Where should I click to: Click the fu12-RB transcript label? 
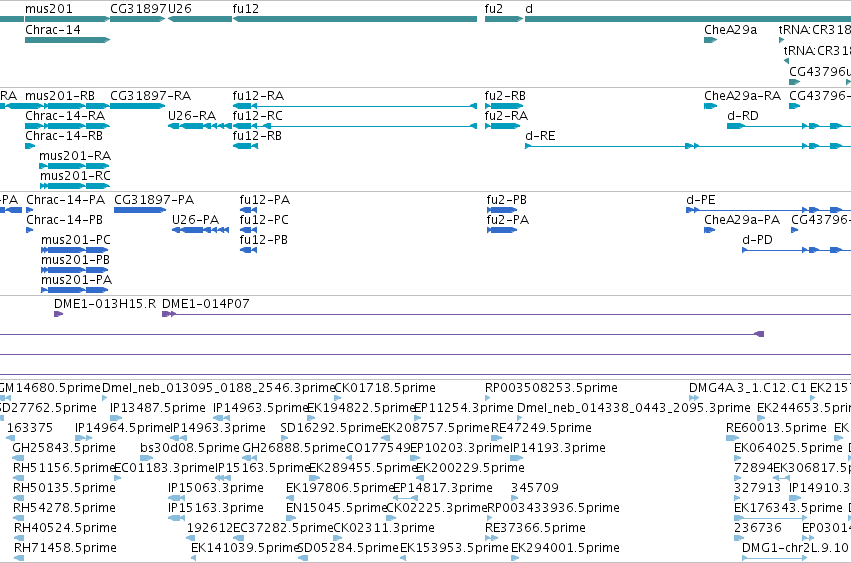(257, 136)
